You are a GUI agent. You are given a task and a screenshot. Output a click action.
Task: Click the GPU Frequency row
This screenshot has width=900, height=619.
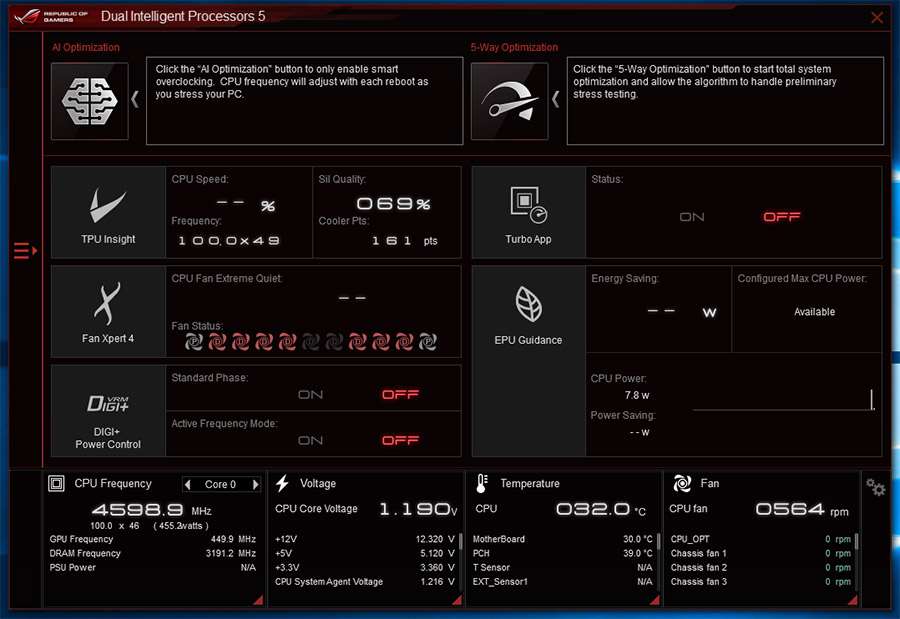coord(153,539)
